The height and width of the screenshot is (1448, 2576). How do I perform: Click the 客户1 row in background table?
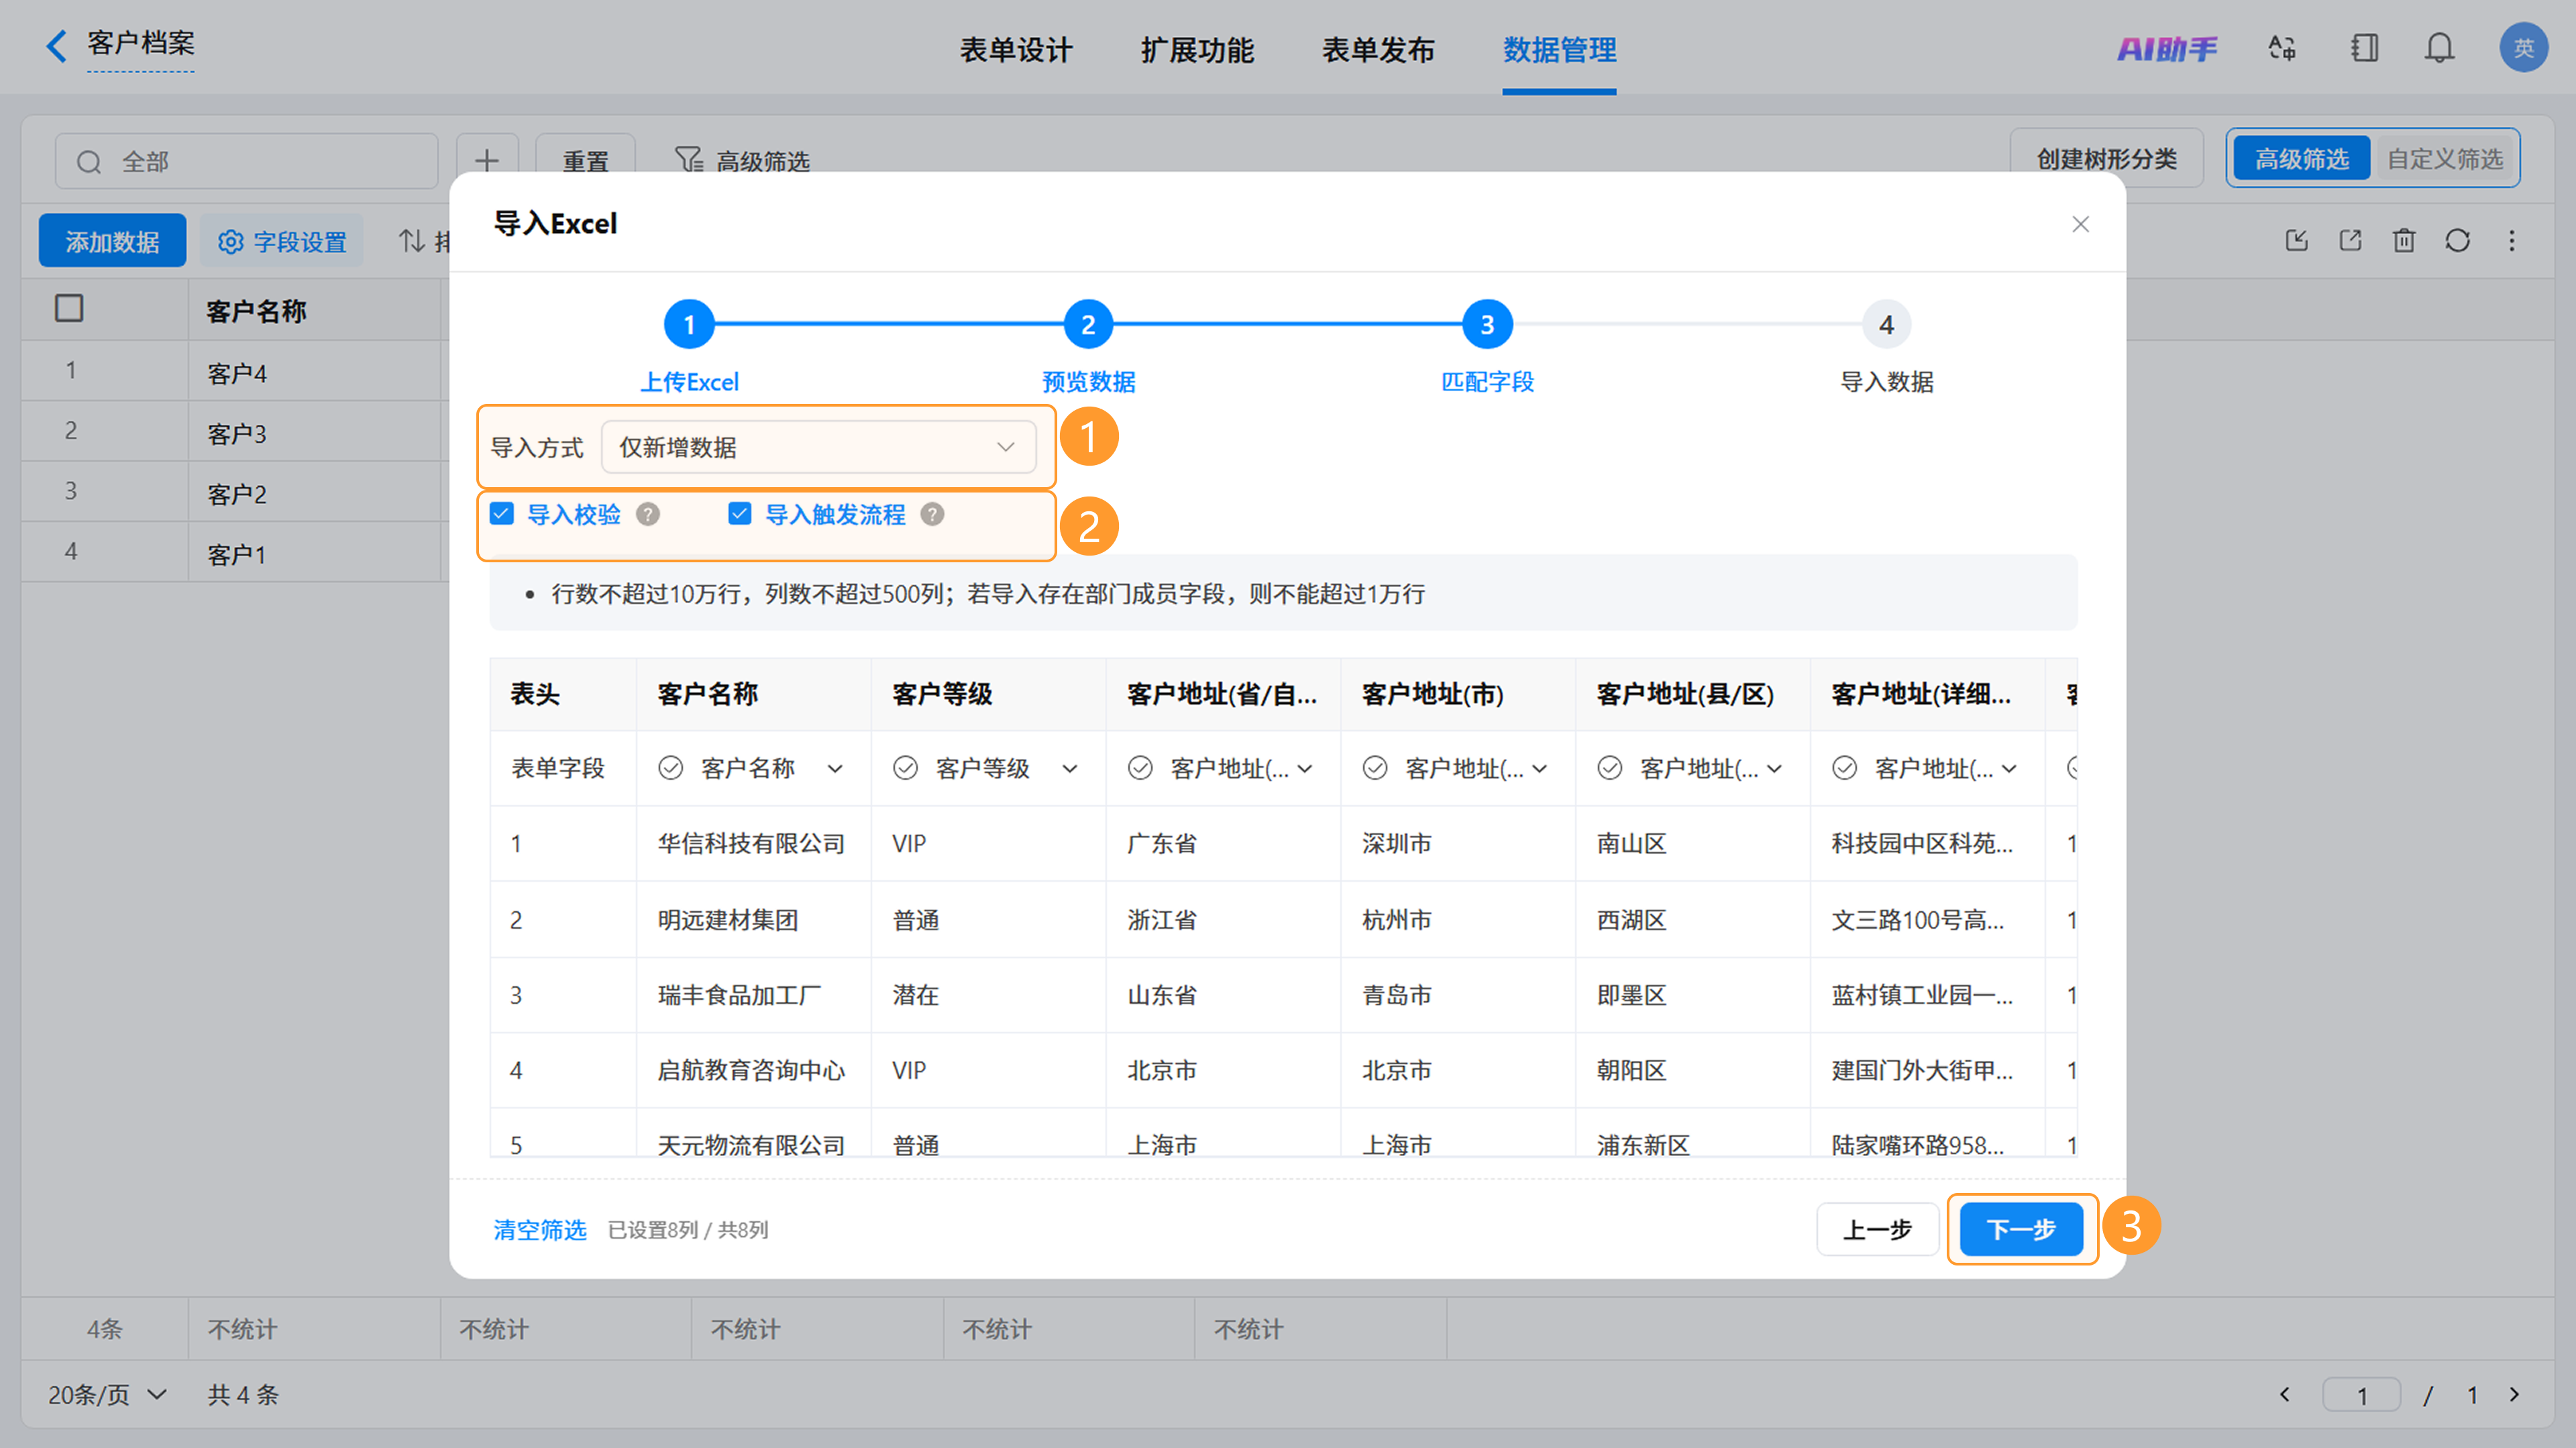(236, 554)
